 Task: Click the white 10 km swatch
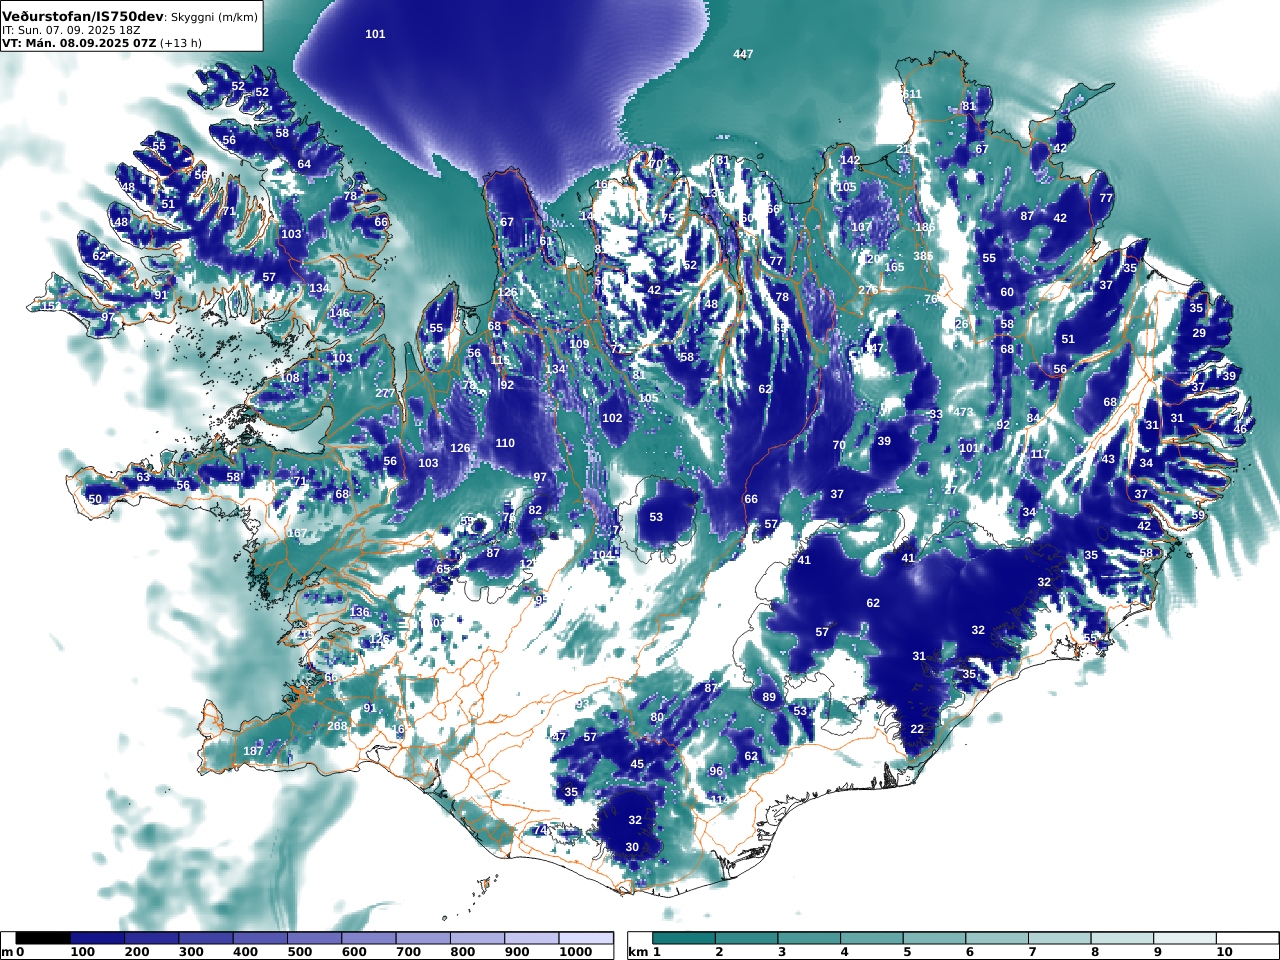pyautogui.click(x=1247, y=938)
